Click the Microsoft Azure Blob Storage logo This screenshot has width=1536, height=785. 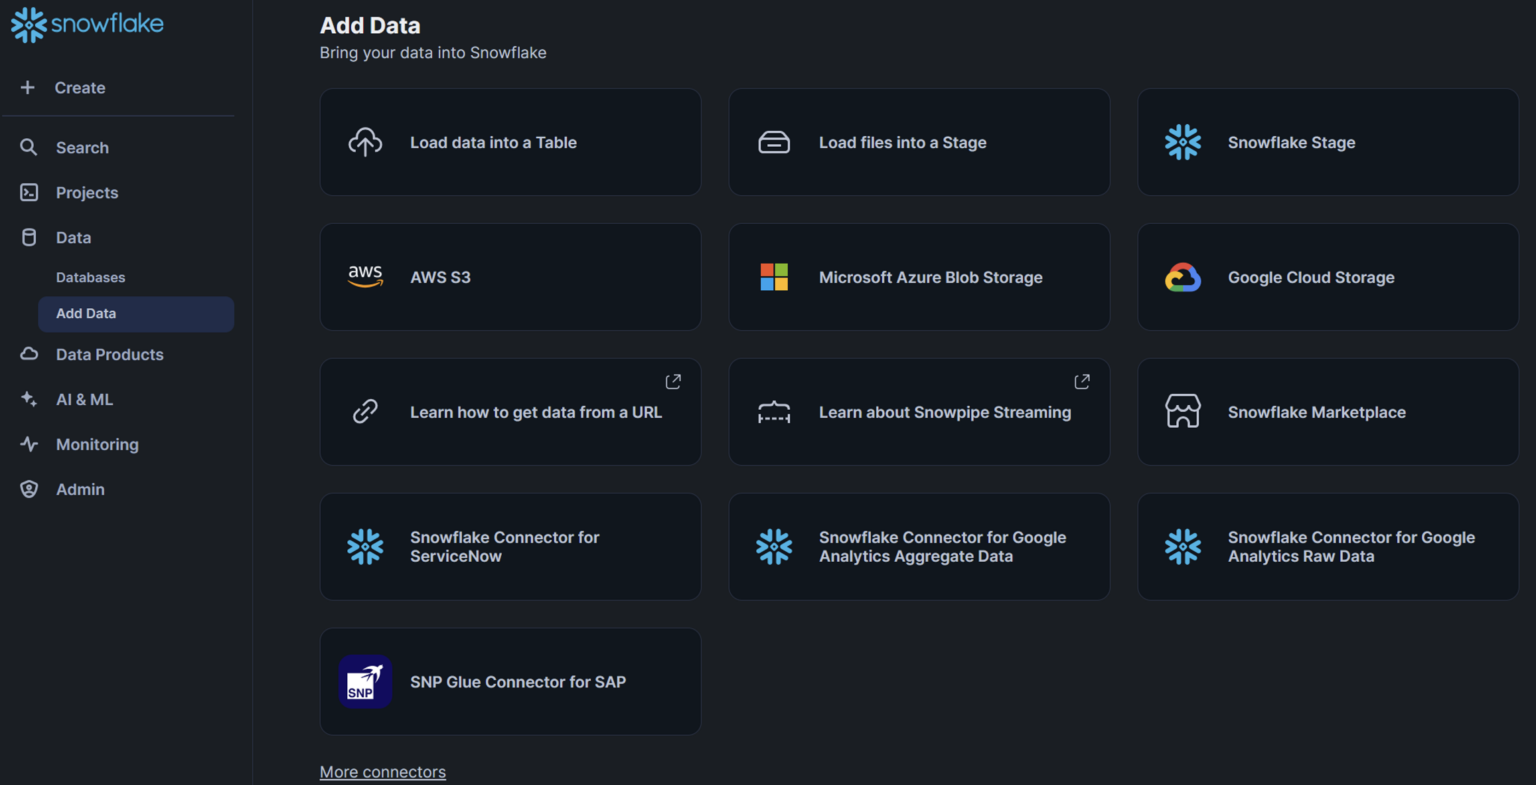774,277
